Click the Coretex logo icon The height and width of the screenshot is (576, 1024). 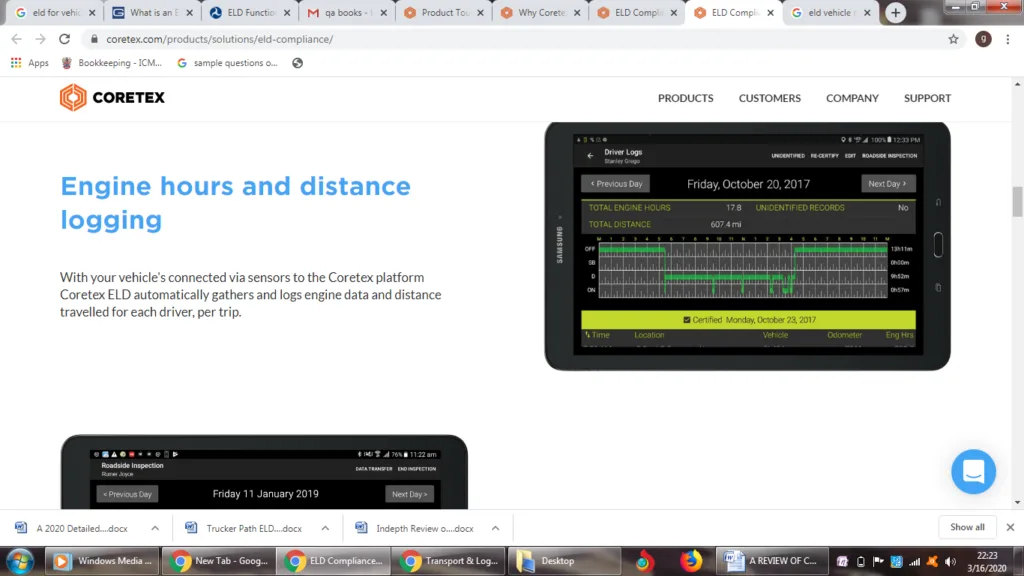click(x=73, y=97)
